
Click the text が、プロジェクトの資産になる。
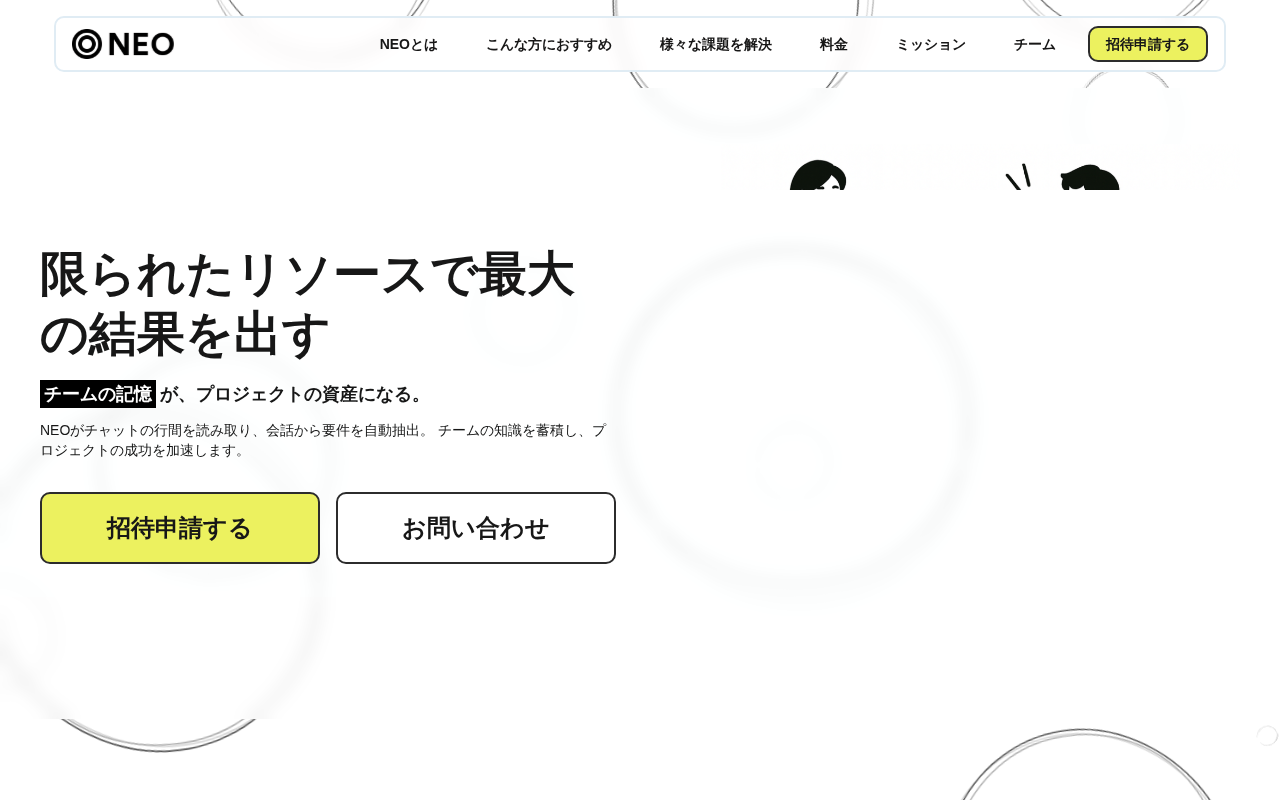pyautogui.click(x=295, y=394)
